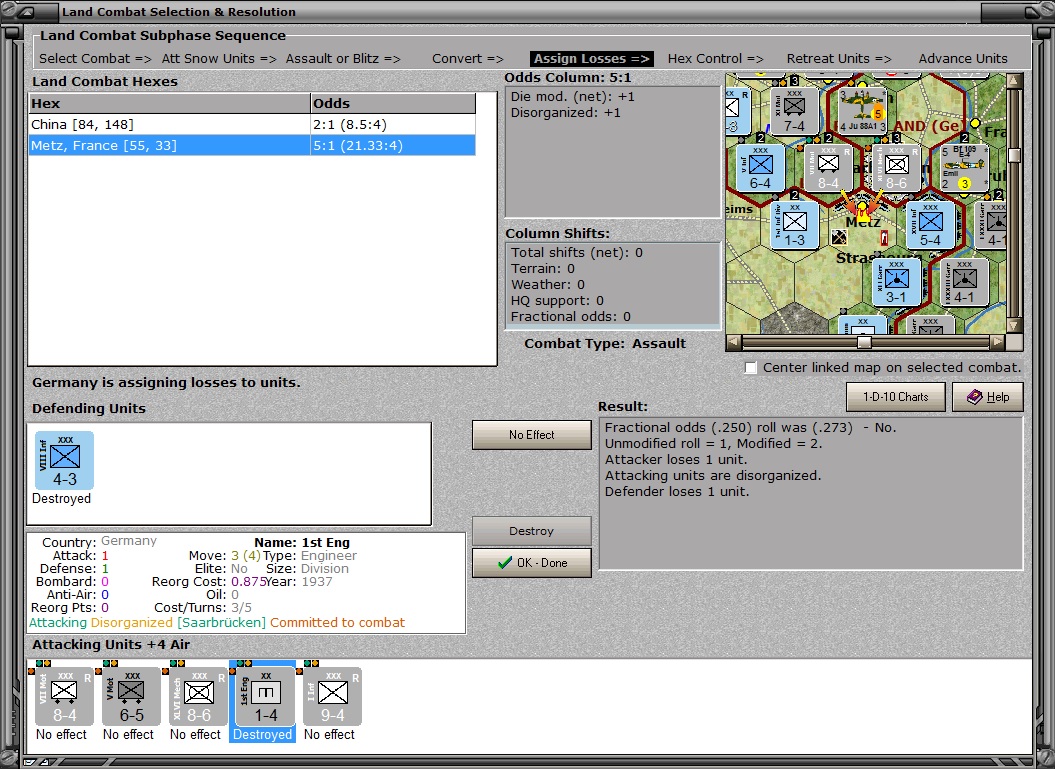This screenshot has width=1055, height=769.
Task: Click the Assault or Blitz subphase step
Action: [343, 59]
